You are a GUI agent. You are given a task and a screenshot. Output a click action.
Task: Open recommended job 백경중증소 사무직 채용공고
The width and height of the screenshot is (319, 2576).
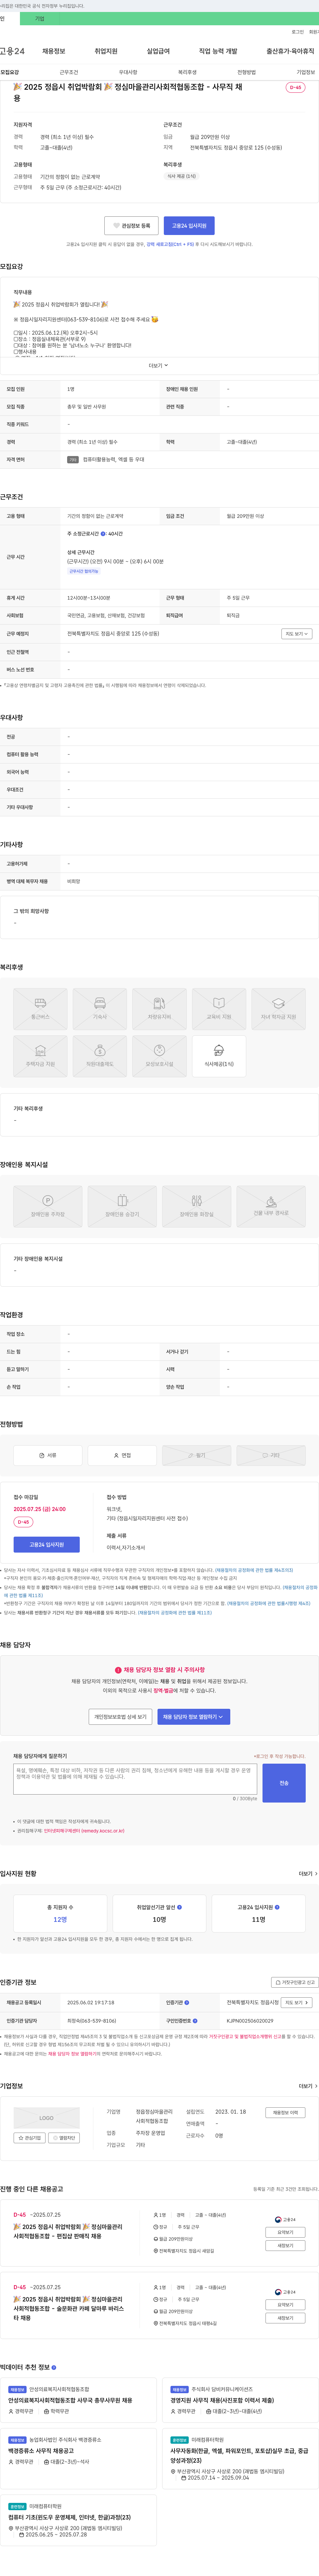(x=41, y=2451)
